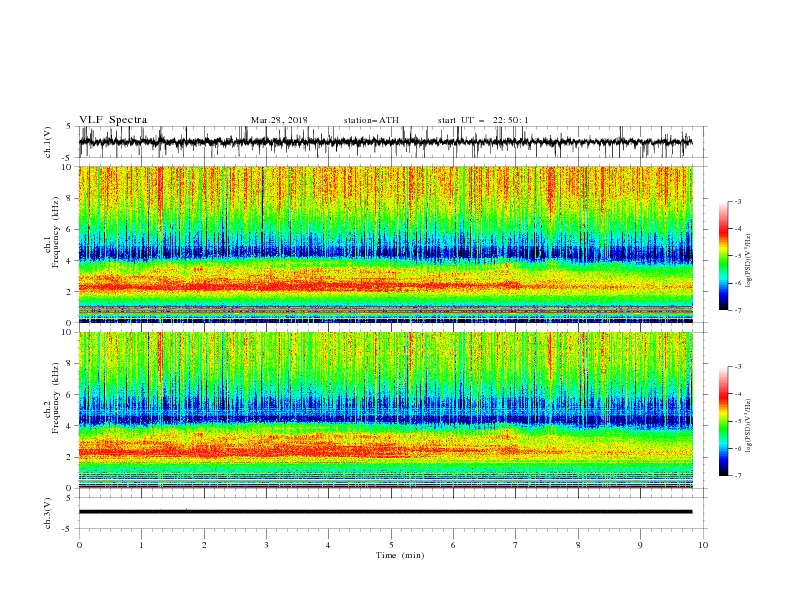Click the 'Time (min)' axis label
Viewport: 792px width, 612px height.
(x=400, y=555)
